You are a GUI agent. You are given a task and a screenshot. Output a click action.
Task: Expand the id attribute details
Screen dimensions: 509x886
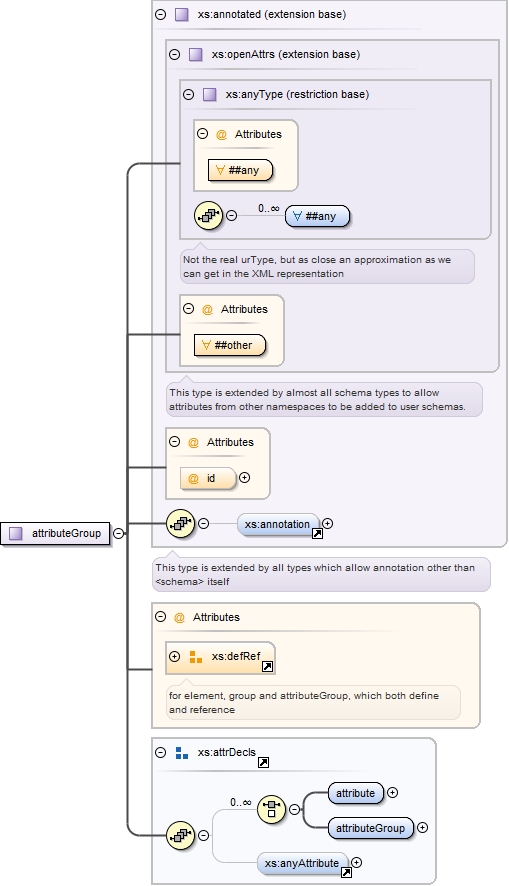click(x=244, y=477)
